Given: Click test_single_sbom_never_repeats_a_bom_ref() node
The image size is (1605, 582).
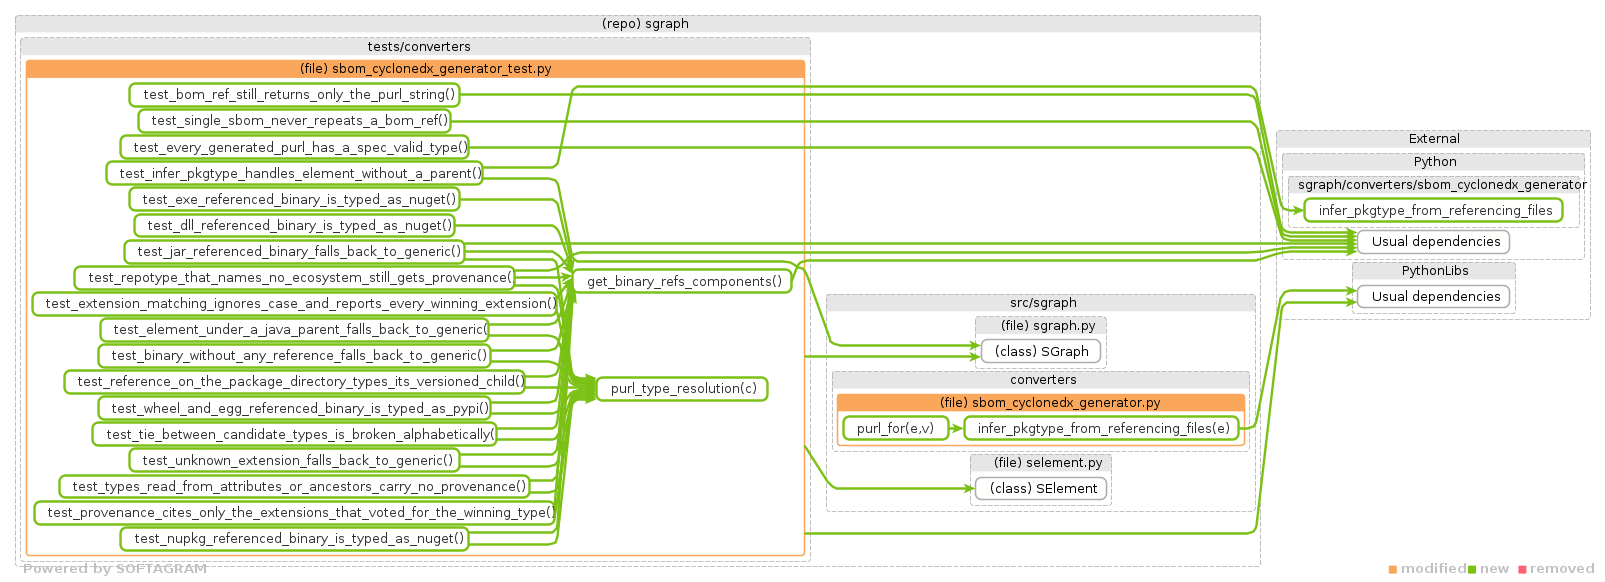Looking at the screenshot, I should pos(295,121).
